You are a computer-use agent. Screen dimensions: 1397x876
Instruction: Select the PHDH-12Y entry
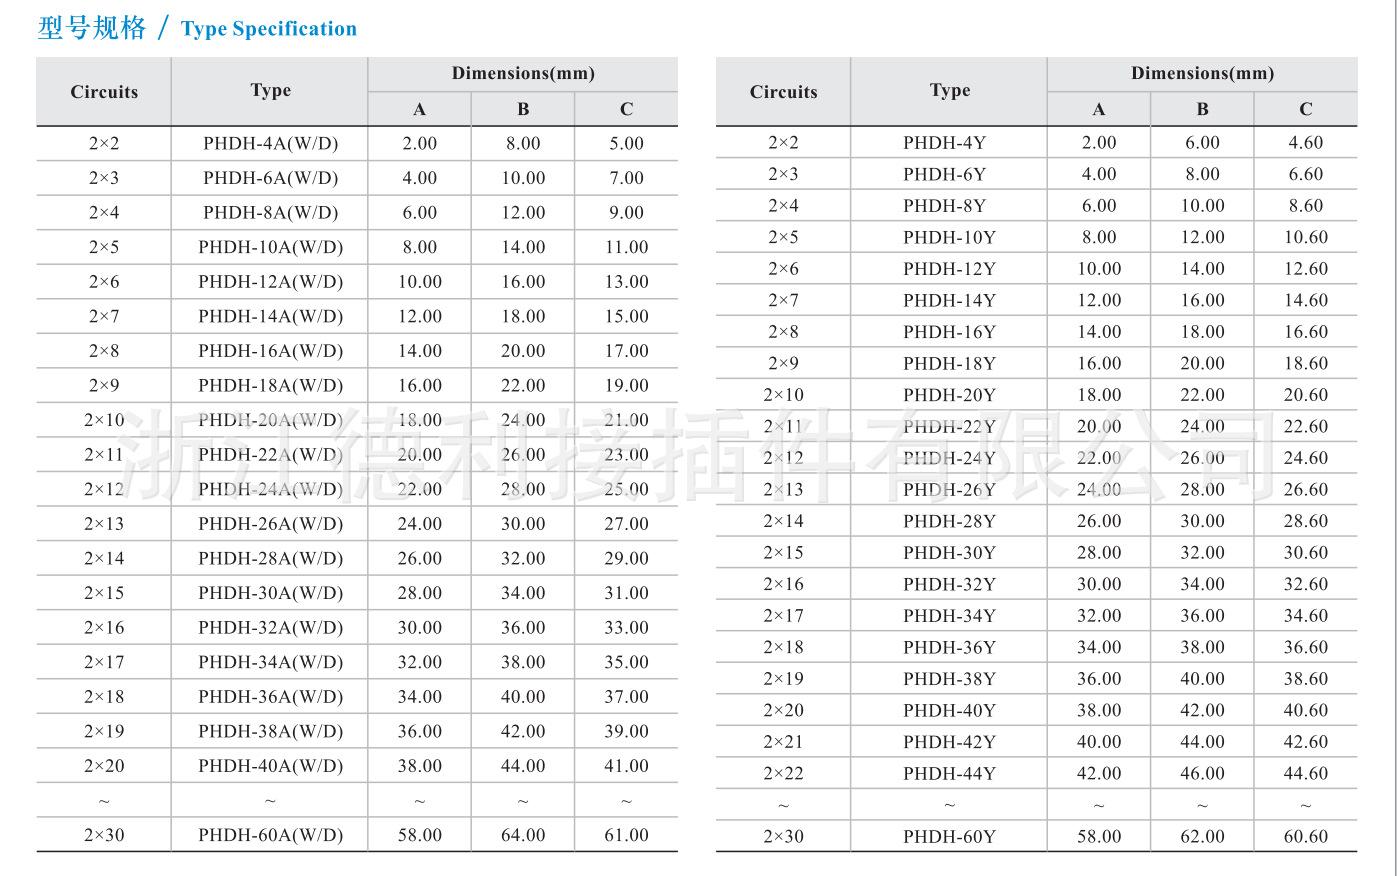click(x=949, y=269)
